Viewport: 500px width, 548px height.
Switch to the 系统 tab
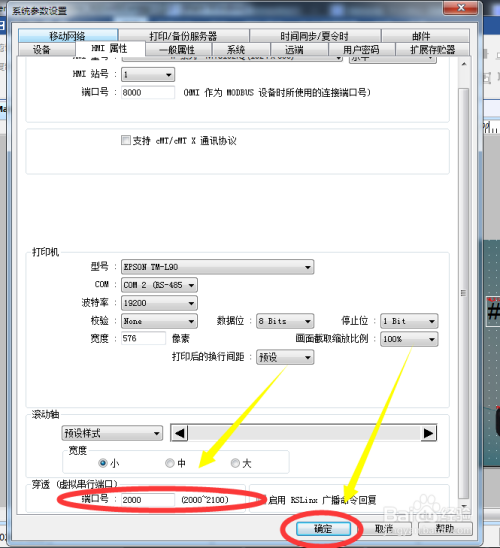(241, 49)
